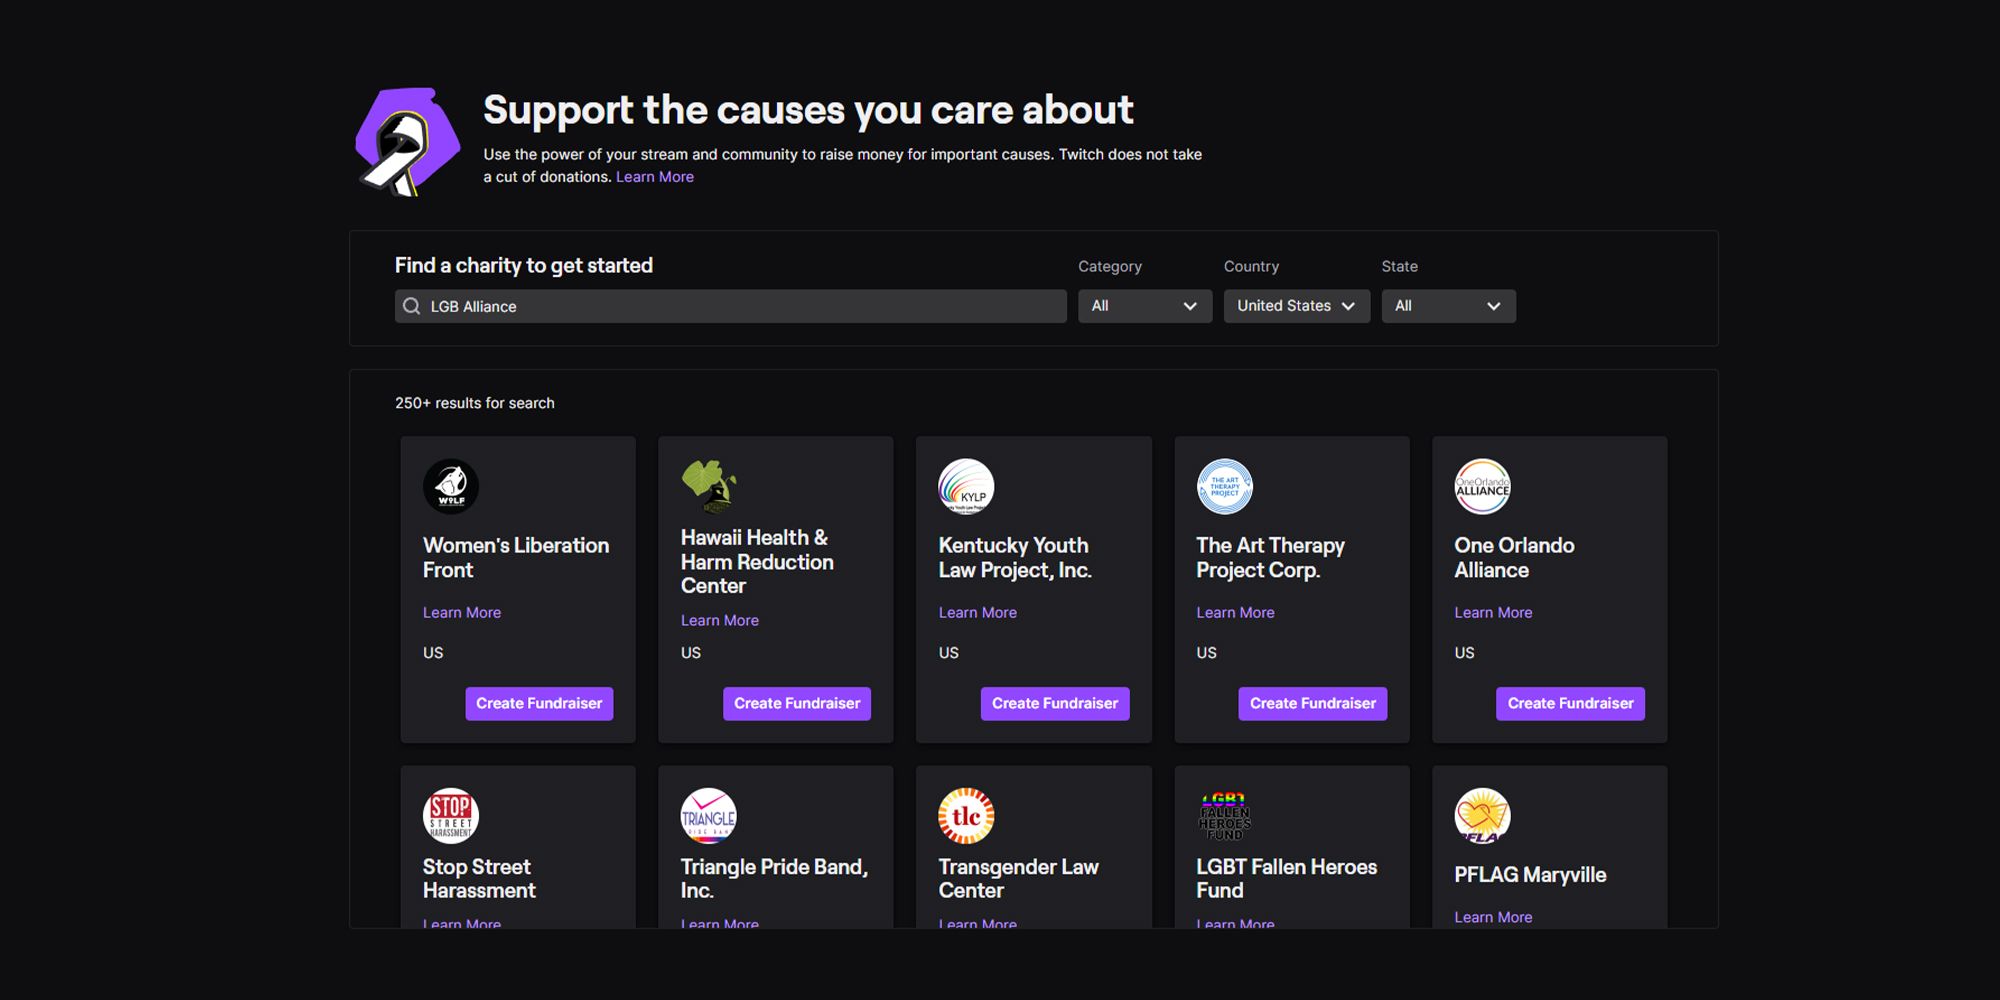Learn More about Kentucky Youth Law Project

[x=978, y=612]
